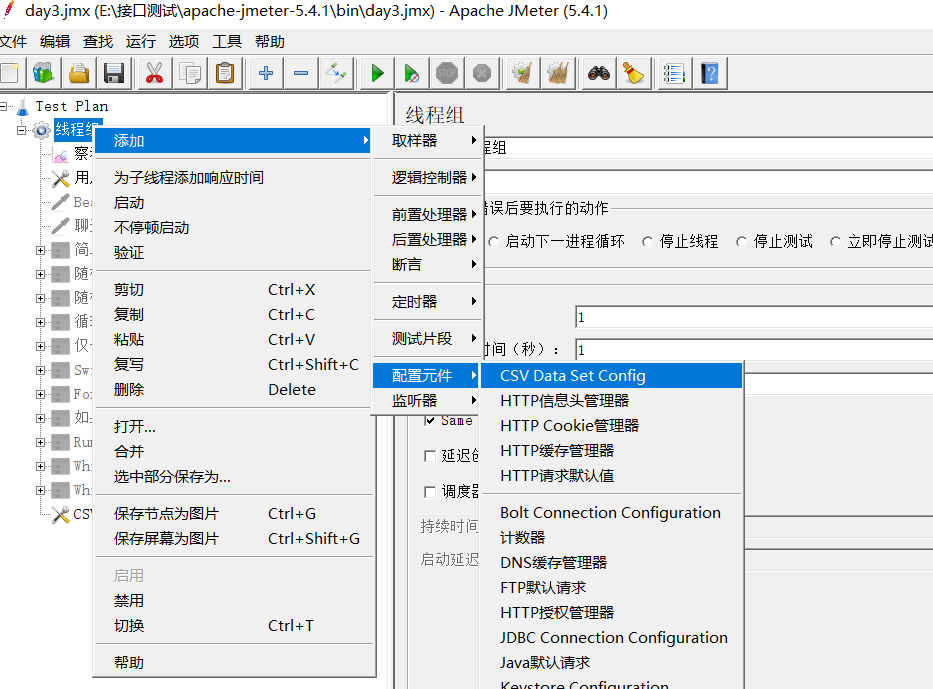Expand the Sw controller tree node
This screenshot has height=689, width=933.
[40, 370]
